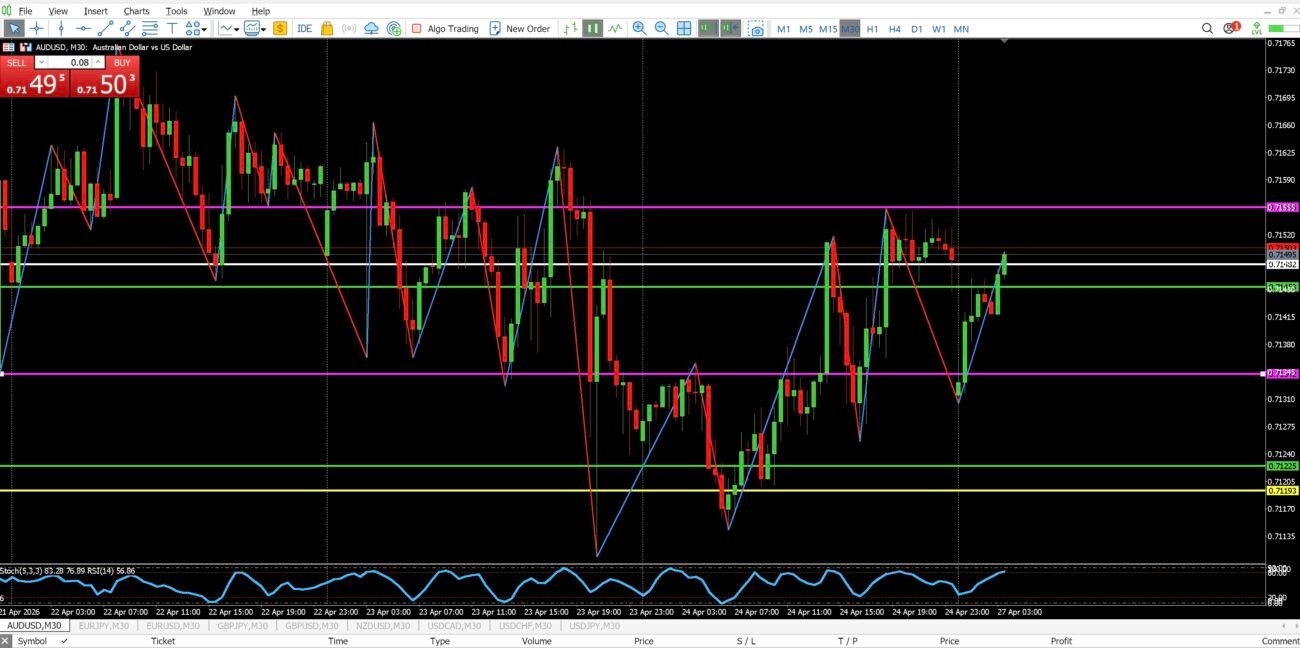Image resolution: width=1300 pixels, height=648 pixels.
Task: Take a chart screenshot with camera icon
Action: pos(757,29)
